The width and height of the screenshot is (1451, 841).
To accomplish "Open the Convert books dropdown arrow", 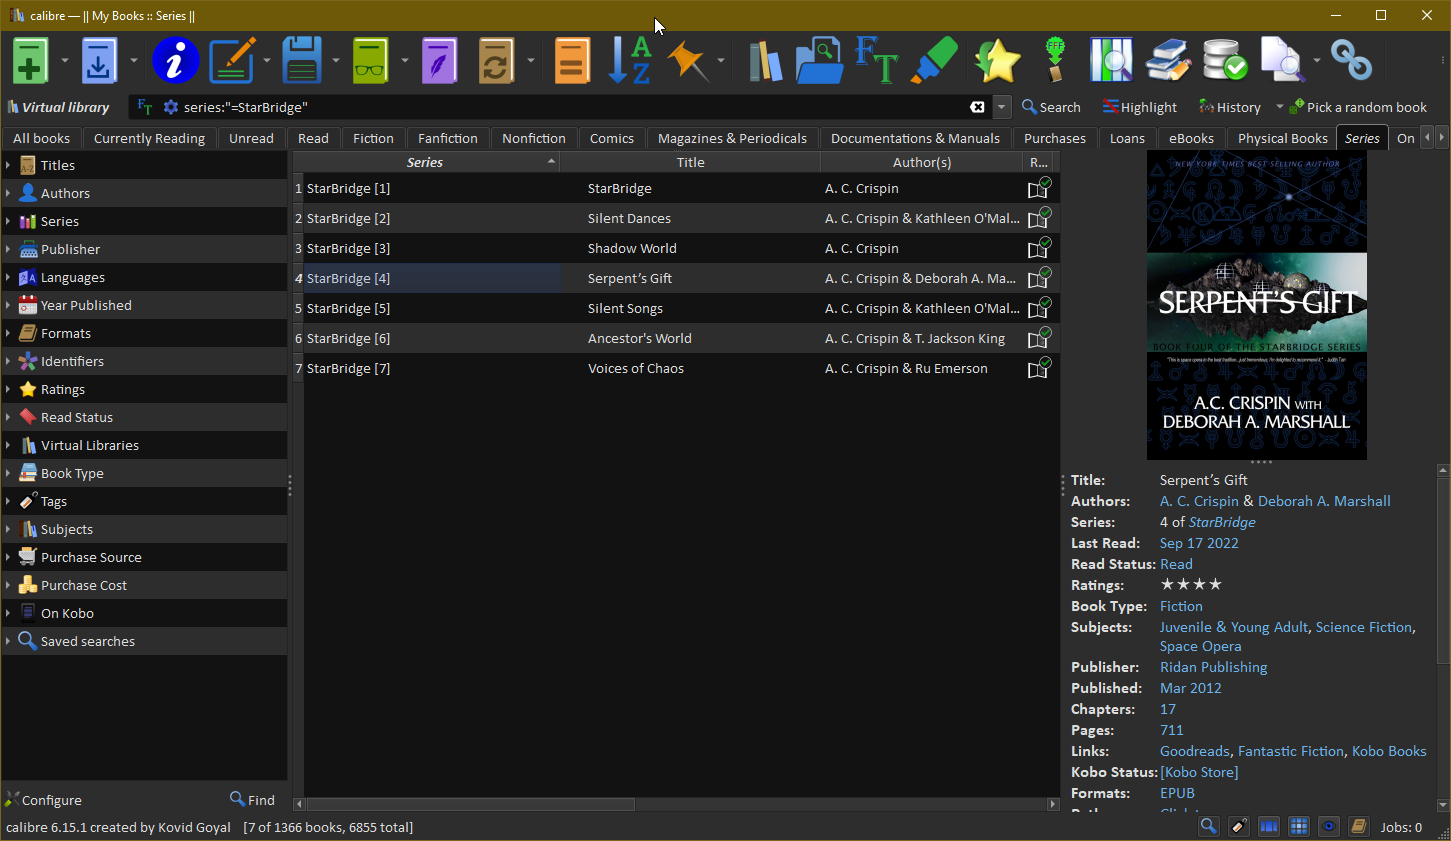I will pyautogui.click(x=531, y=61).
